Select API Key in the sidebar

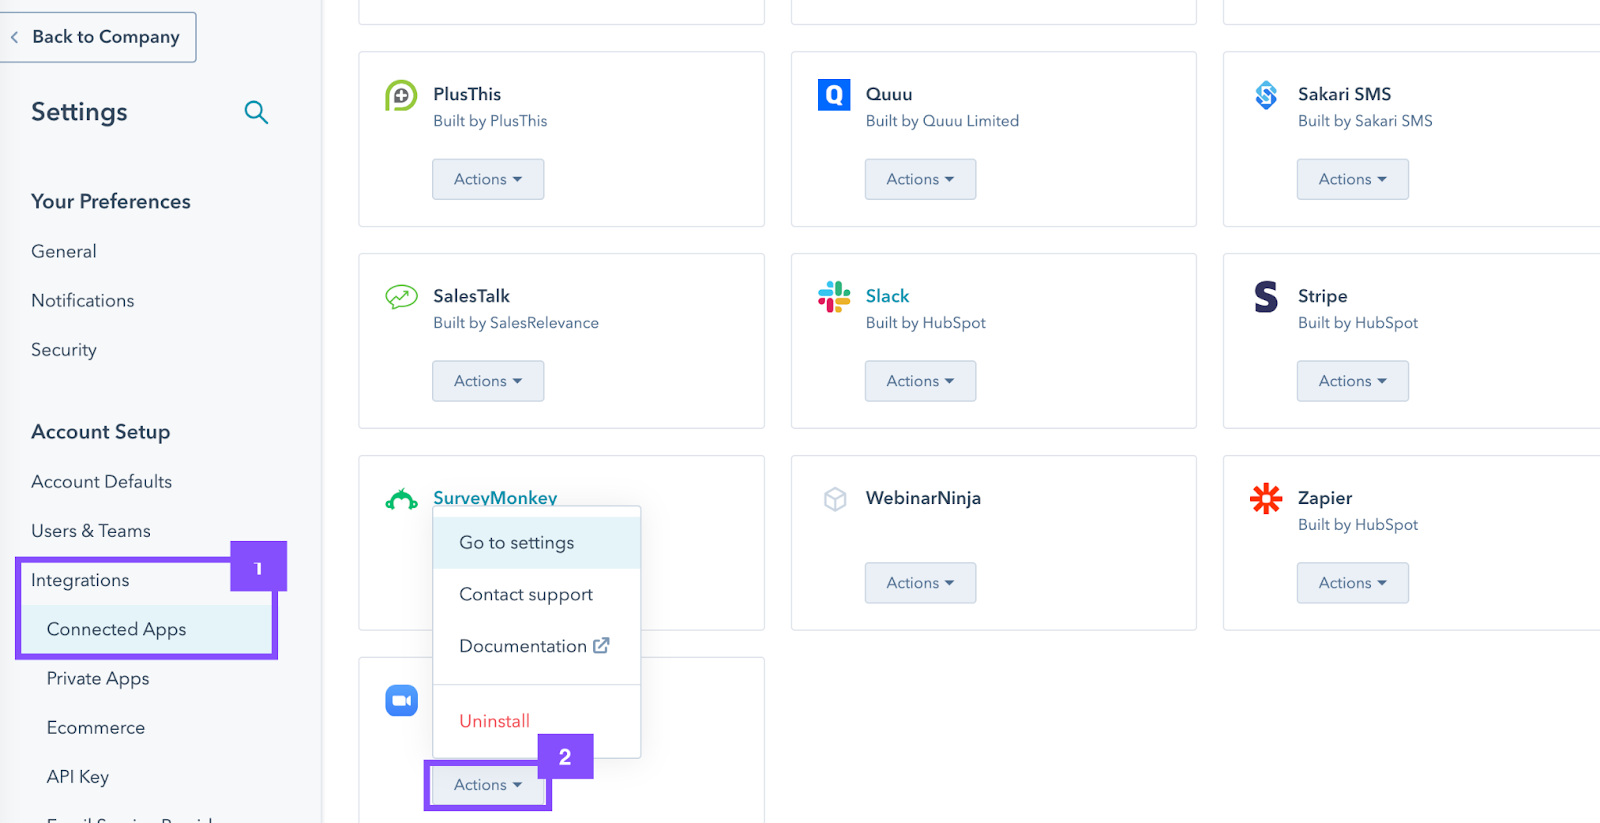coord(78,777)
